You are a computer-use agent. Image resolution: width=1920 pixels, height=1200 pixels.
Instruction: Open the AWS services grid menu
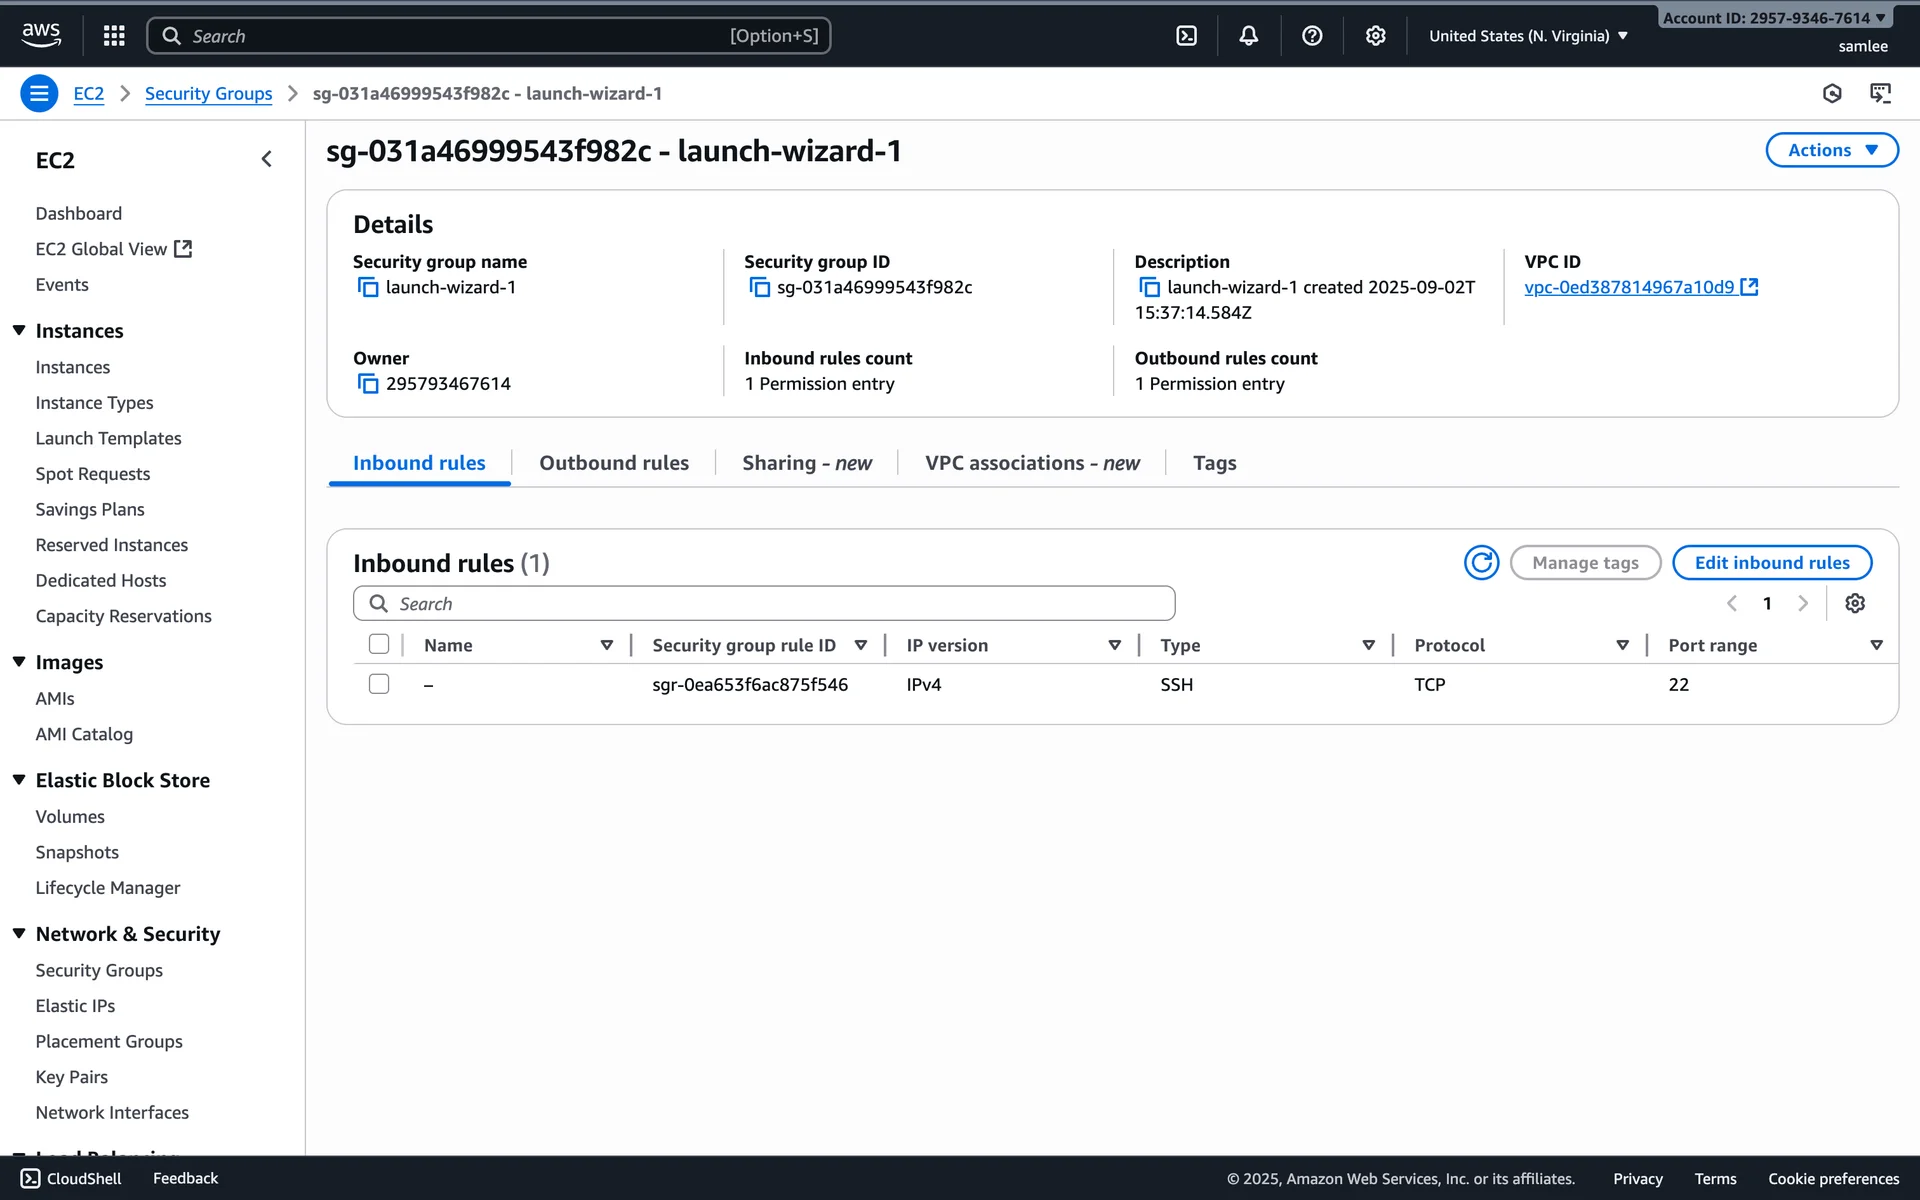114,36
